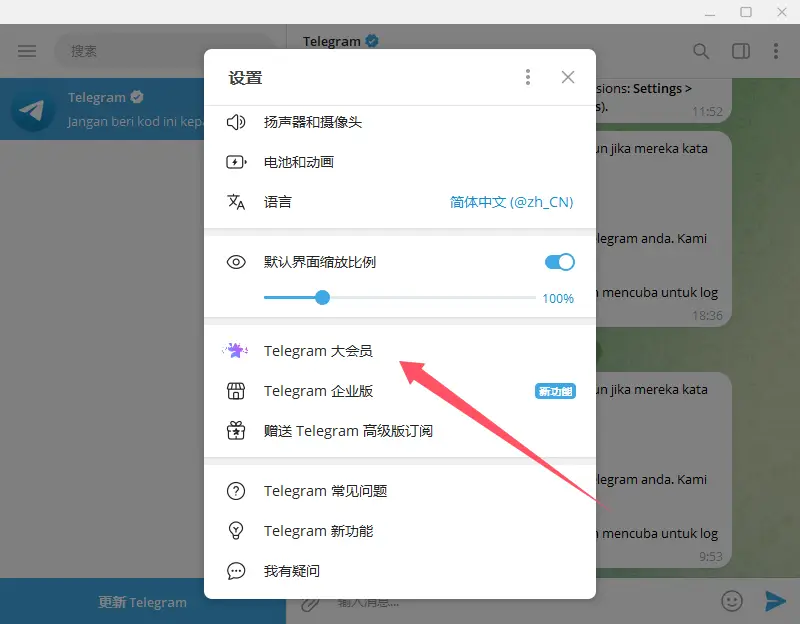Click the interface scale slider handle
This screenshot has width=800, height=624.
pyautogui.click(x=322, y=297)
